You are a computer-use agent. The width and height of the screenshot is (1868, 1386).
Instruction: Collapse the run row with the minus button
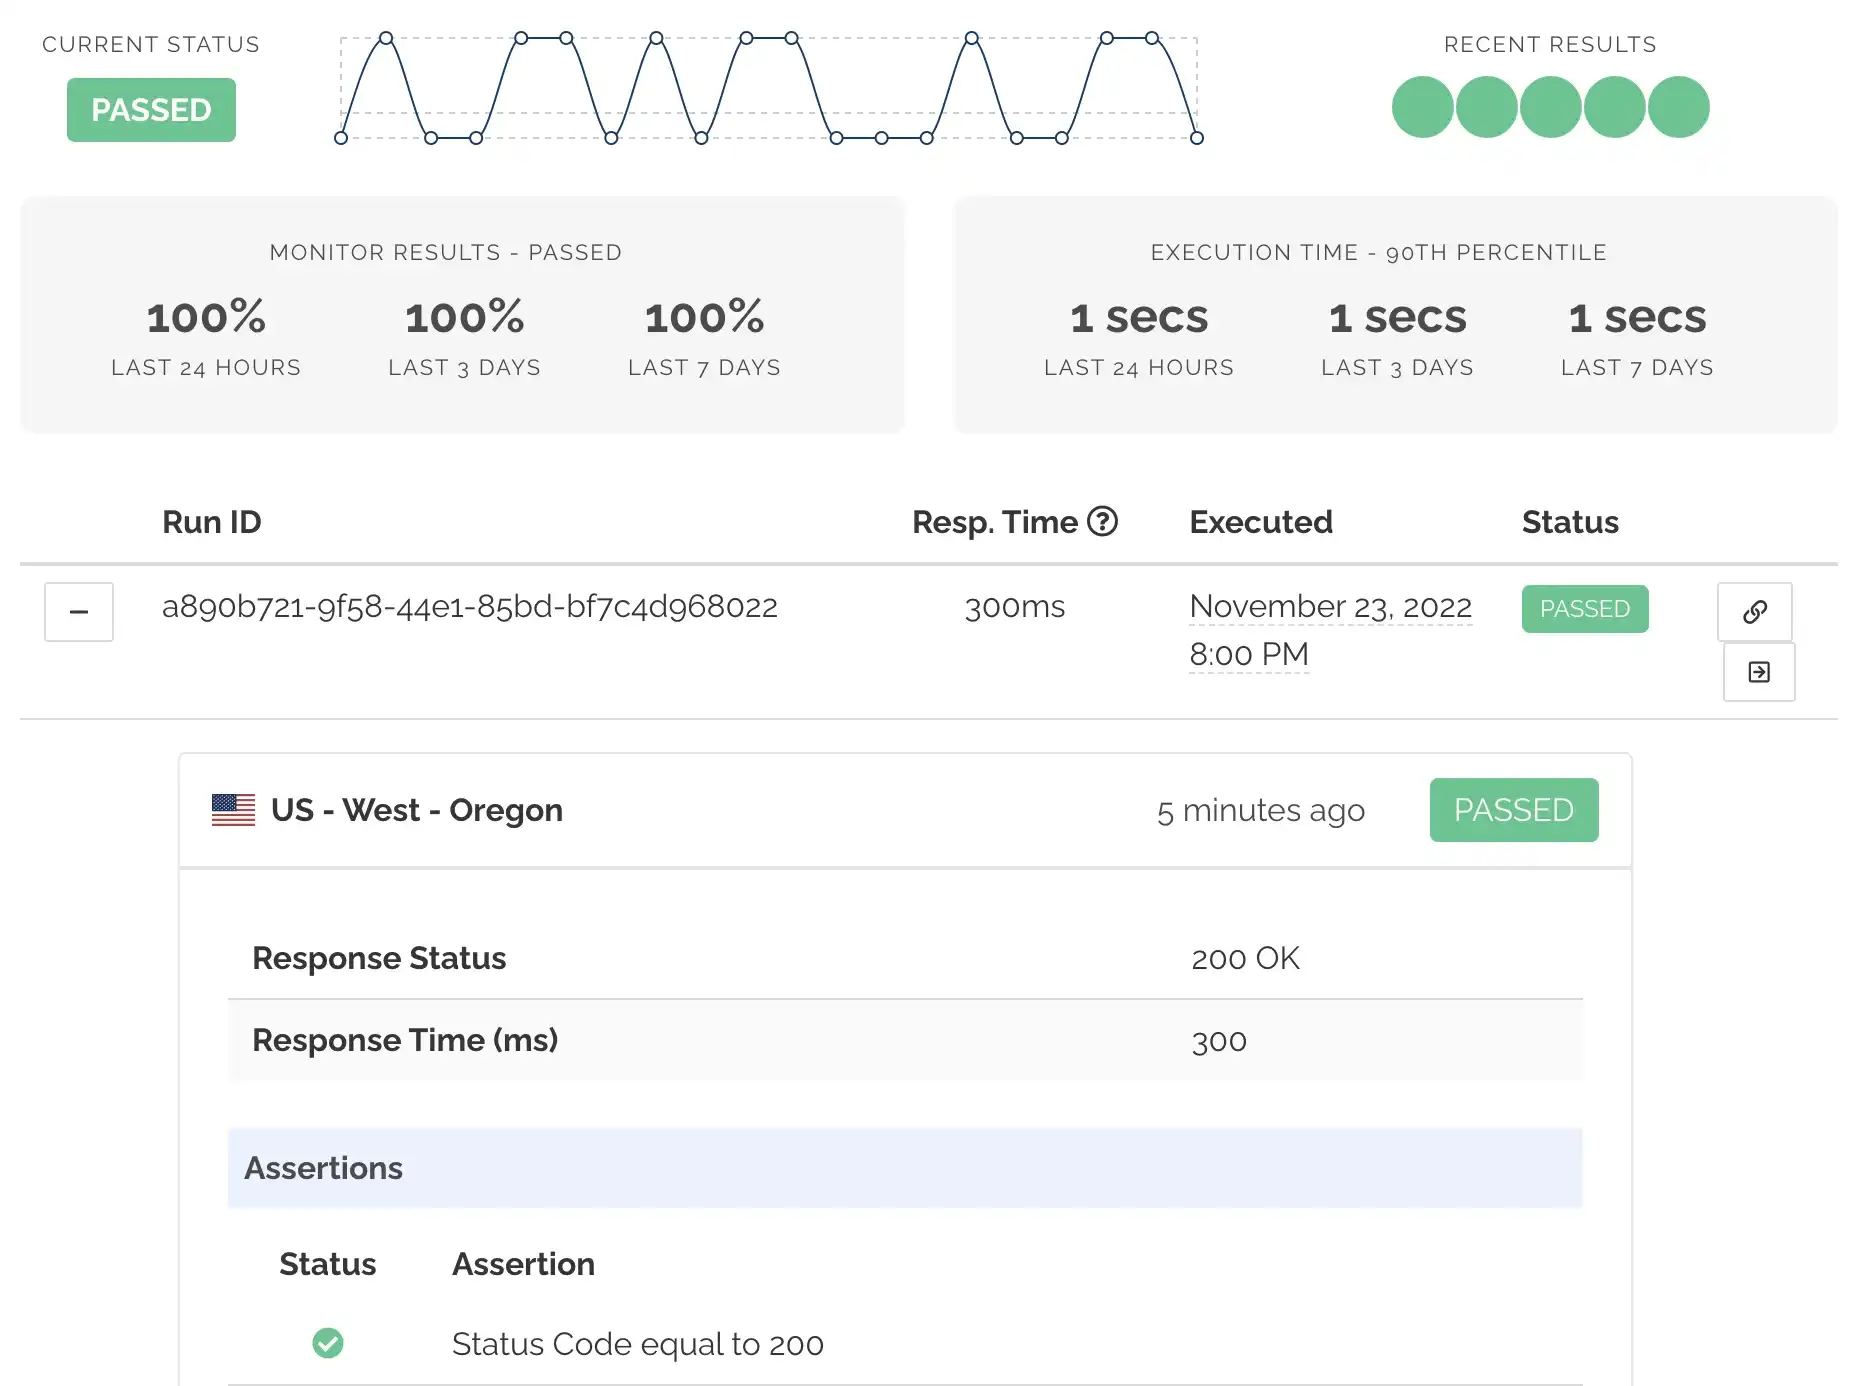click(x=78, y=612)
